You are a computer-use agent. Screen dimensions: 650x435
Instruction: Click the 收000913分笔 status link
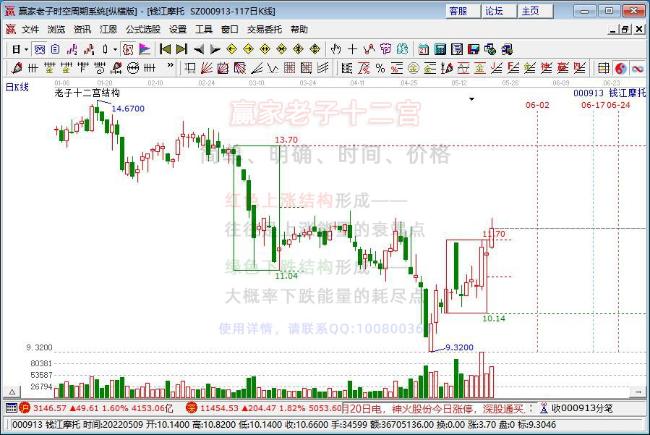click(582, 408)
